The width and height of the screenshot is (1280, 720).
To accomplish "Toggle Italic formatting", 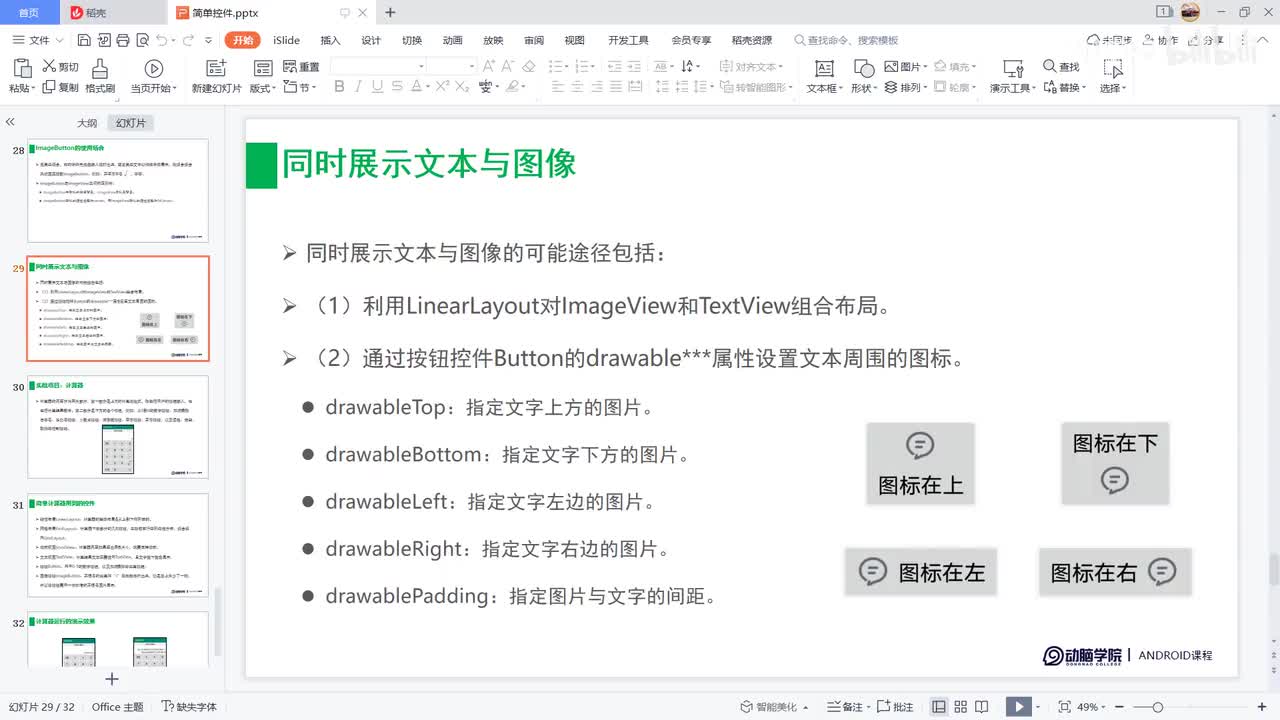I will pos(360,87).
